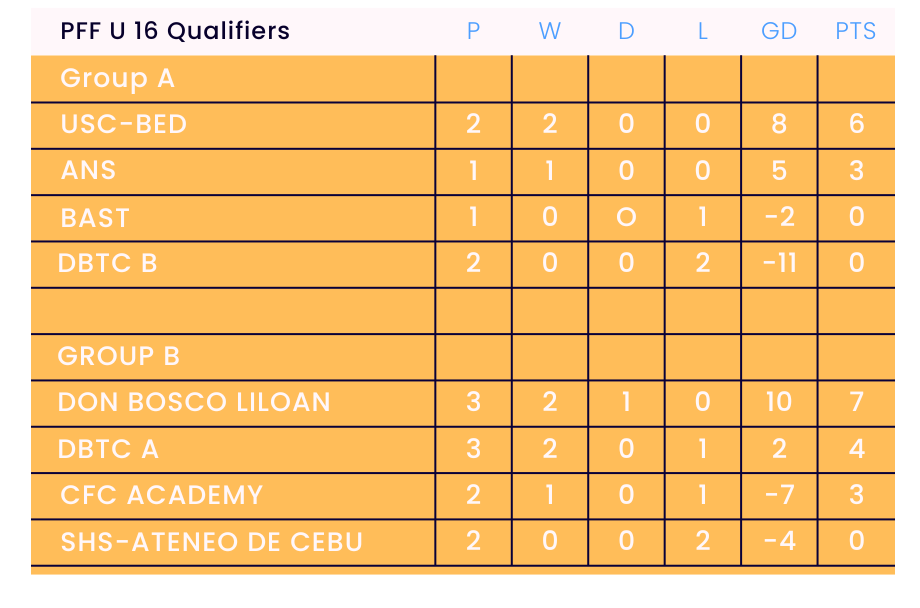
Task: Select CFC Academy's -7 goal difference cell
Action: (x=779, y=495)
